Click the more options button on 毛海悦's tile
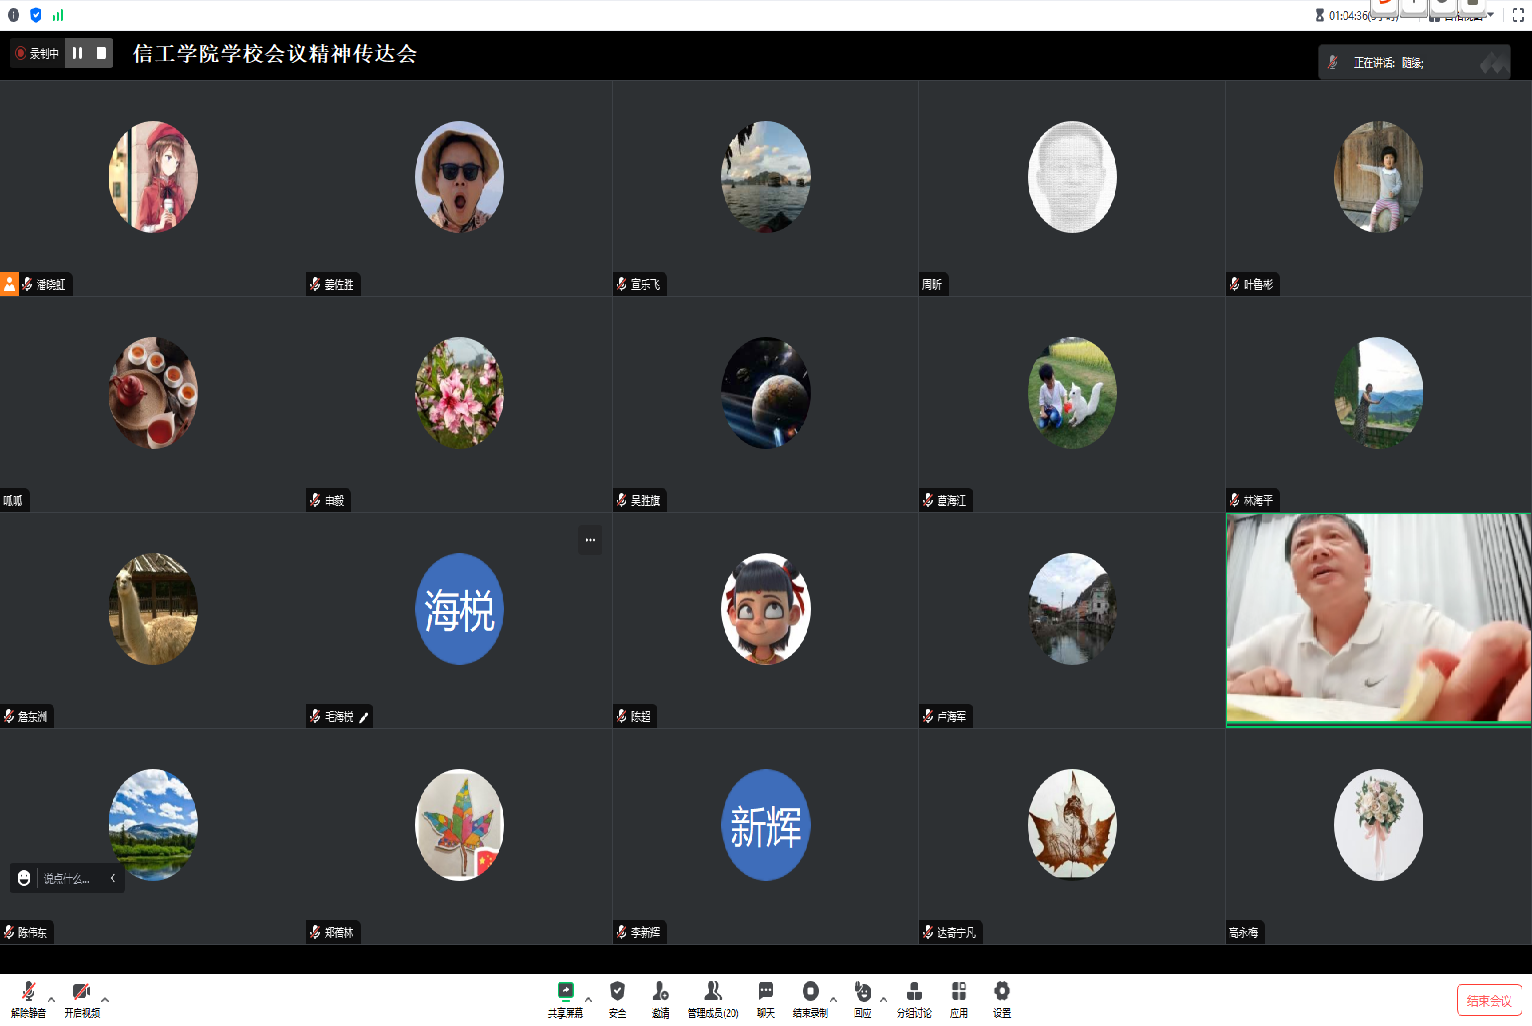Image resolution: width=1532 pixels, height=1026 pixels. pyautogui.click(x=590, y=540)
